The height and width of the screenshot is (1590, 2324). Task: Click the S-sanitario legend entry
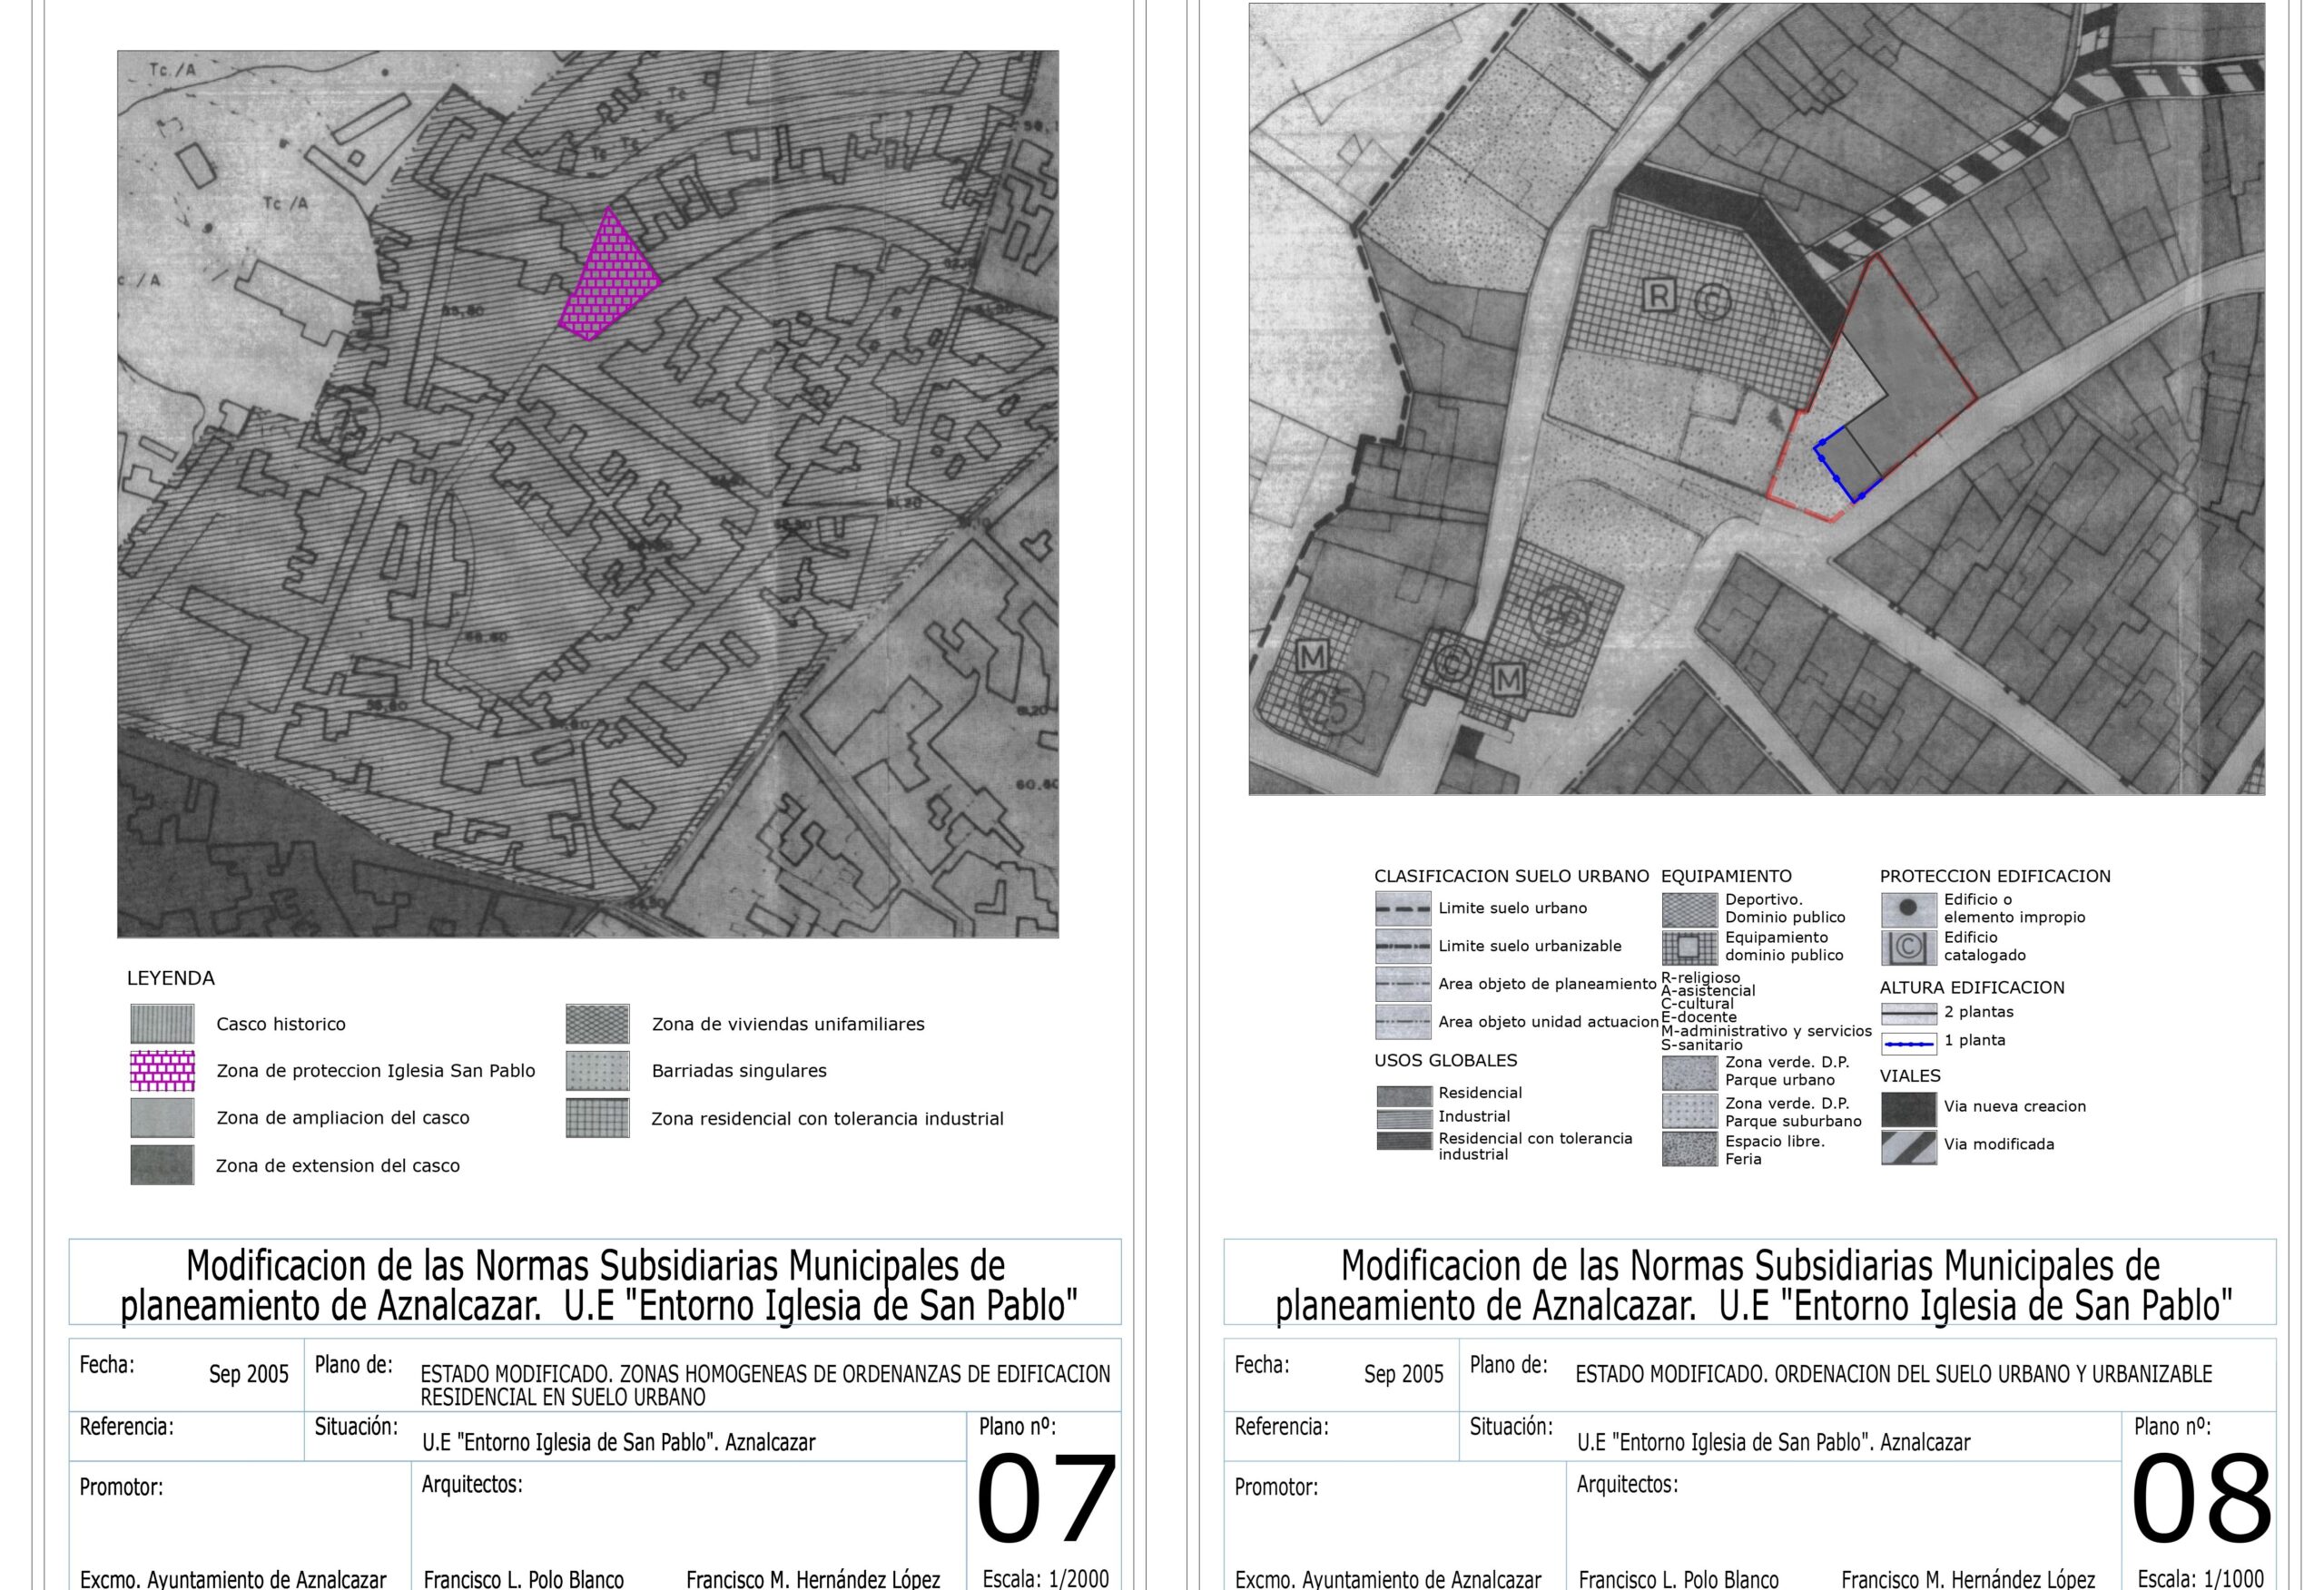coord(1702,1045)
